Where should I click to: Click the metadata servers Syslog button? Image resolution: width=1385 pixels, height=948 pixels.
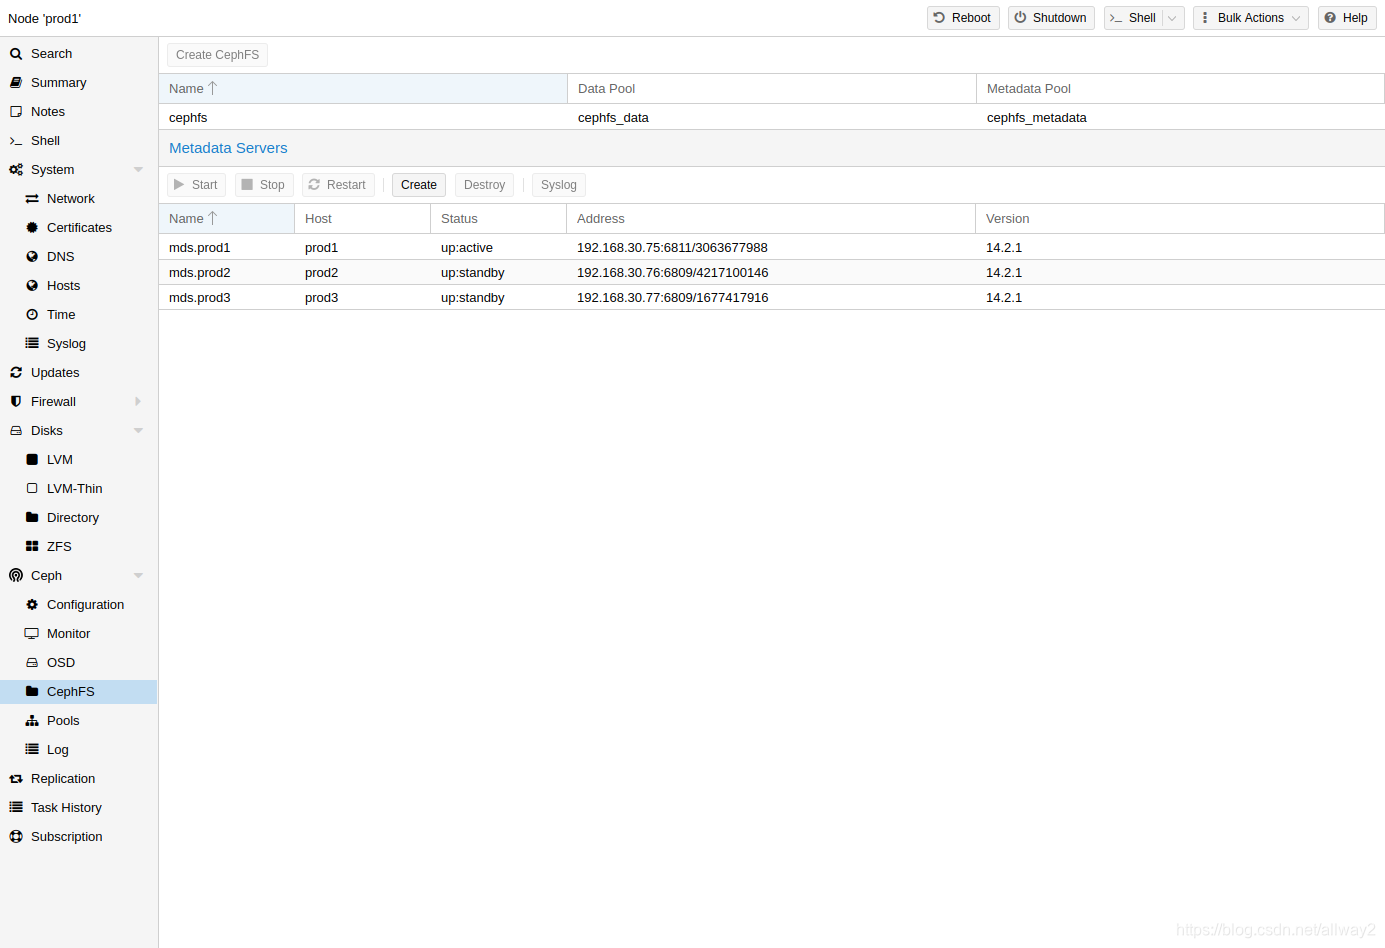tap(559, 185)
